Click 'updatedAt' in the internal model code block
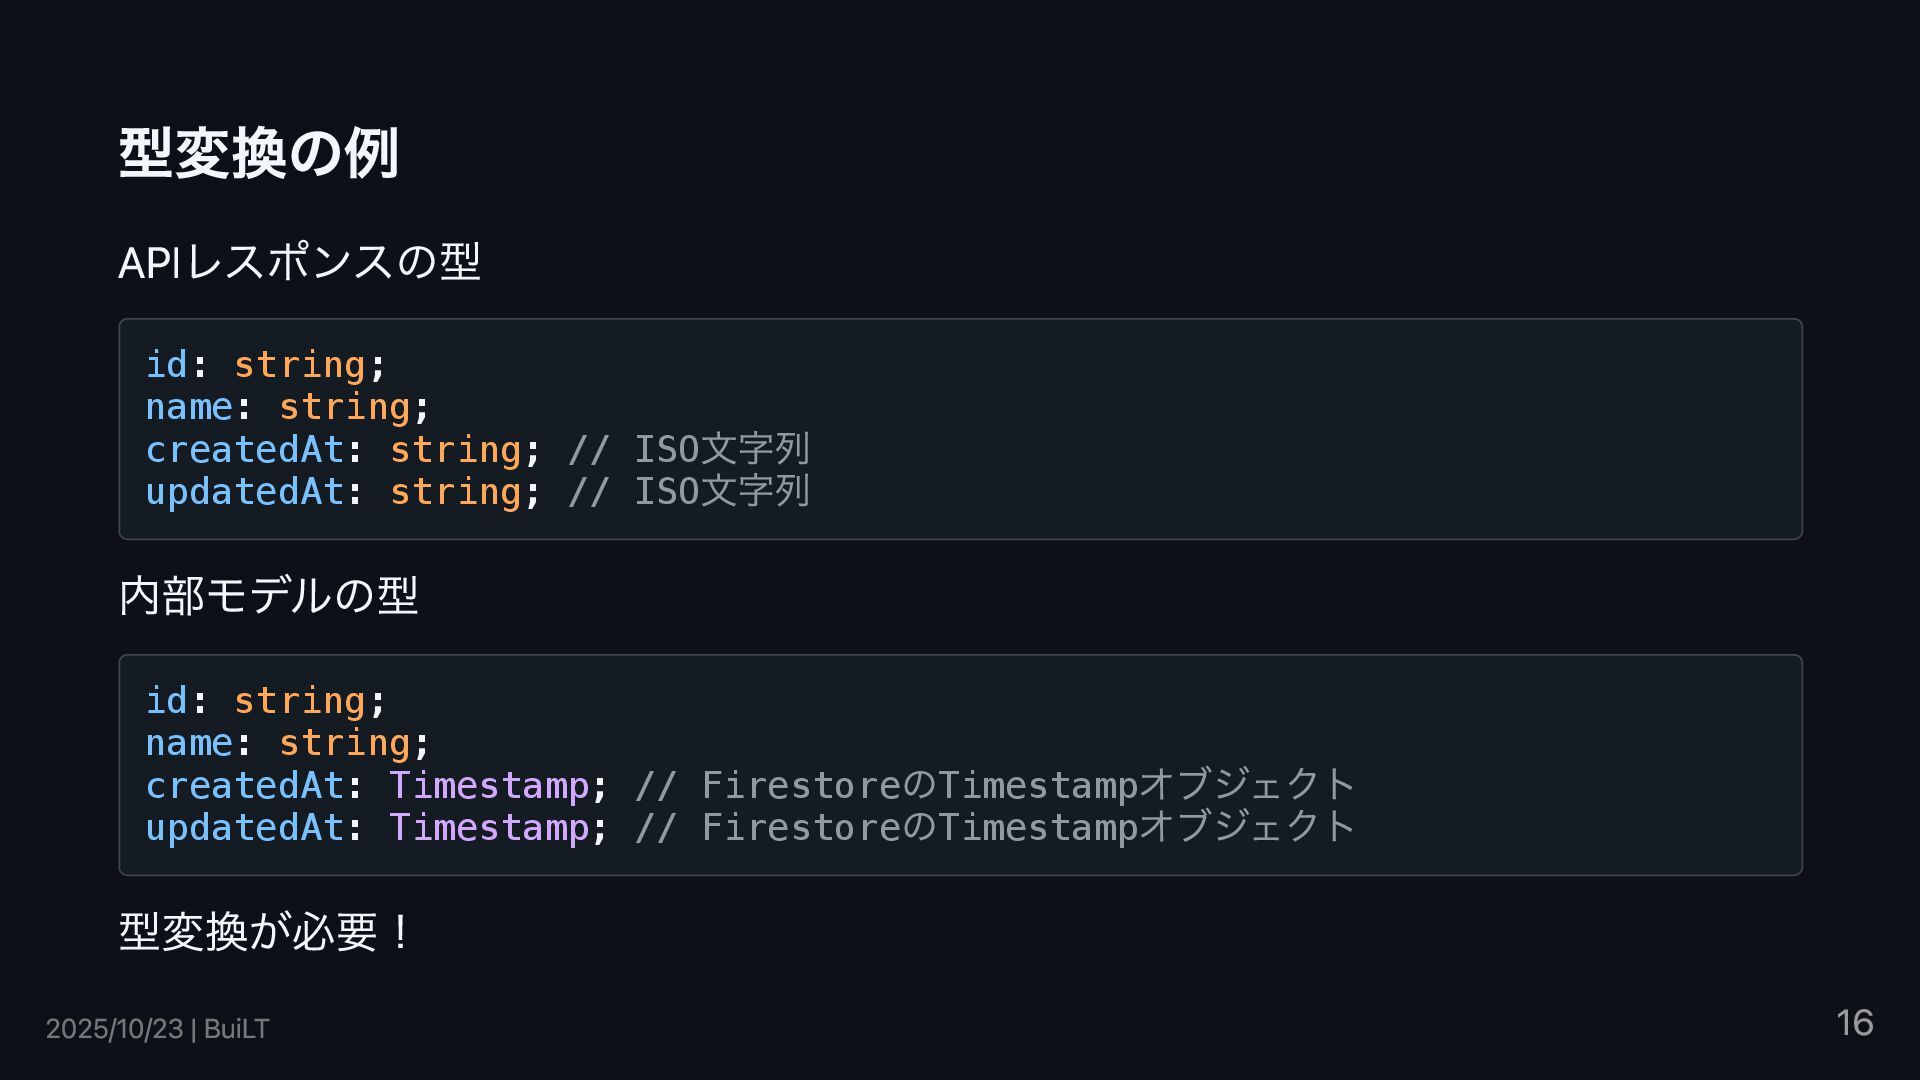The height and width of the screenshot is (1080, 1920). [x=244, y=828]
